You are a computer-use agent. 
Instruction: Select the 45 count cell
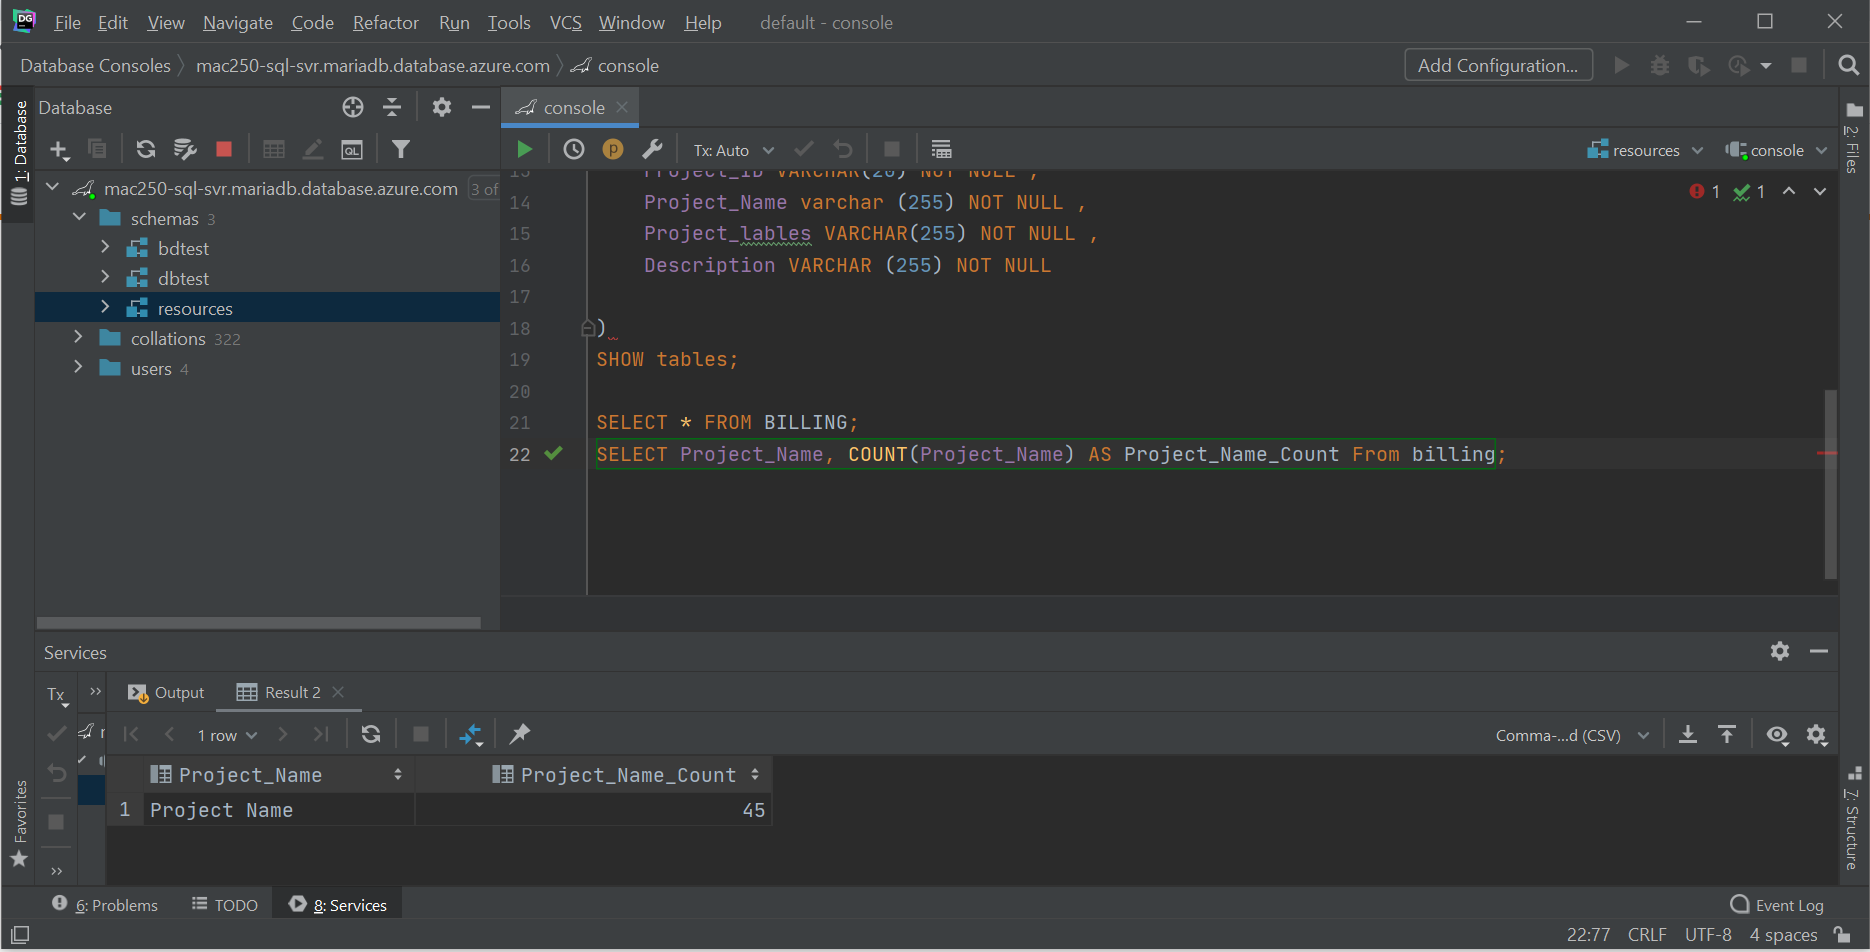(x=594, y=810)
